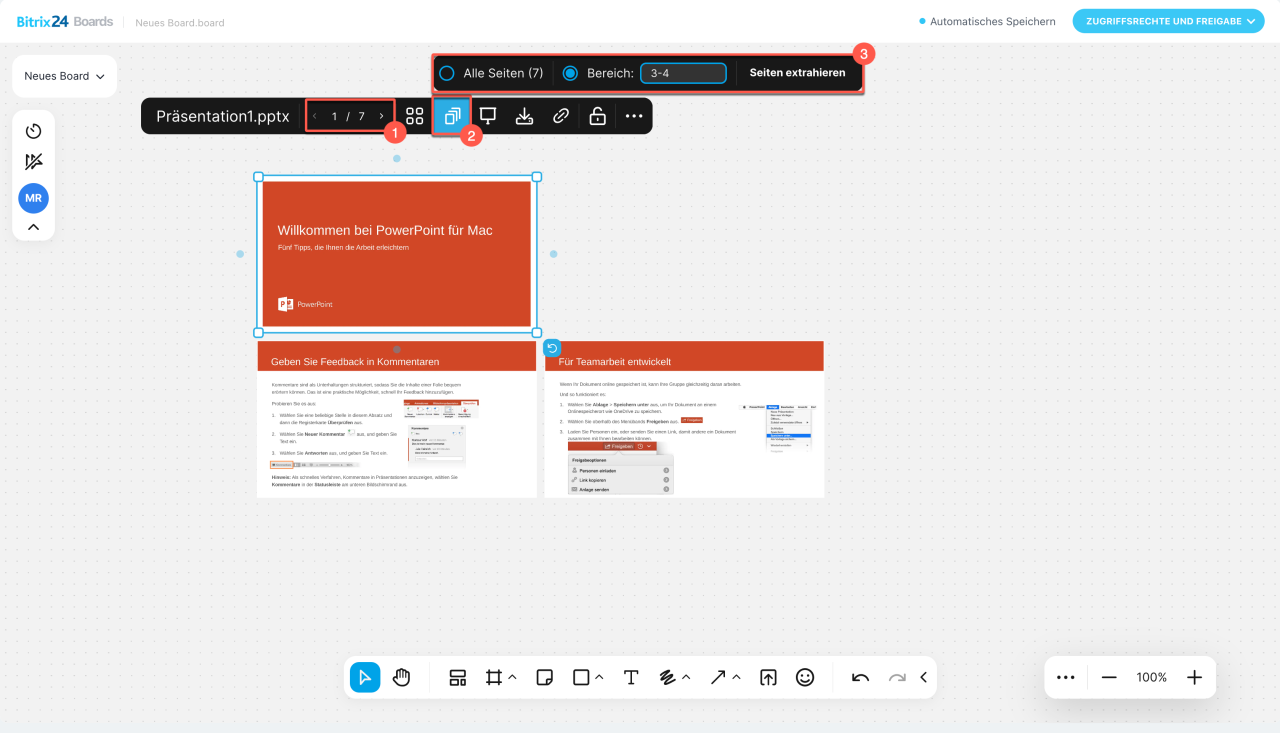
Task: Select the arrow connector tool
Action: pos(718,677)
